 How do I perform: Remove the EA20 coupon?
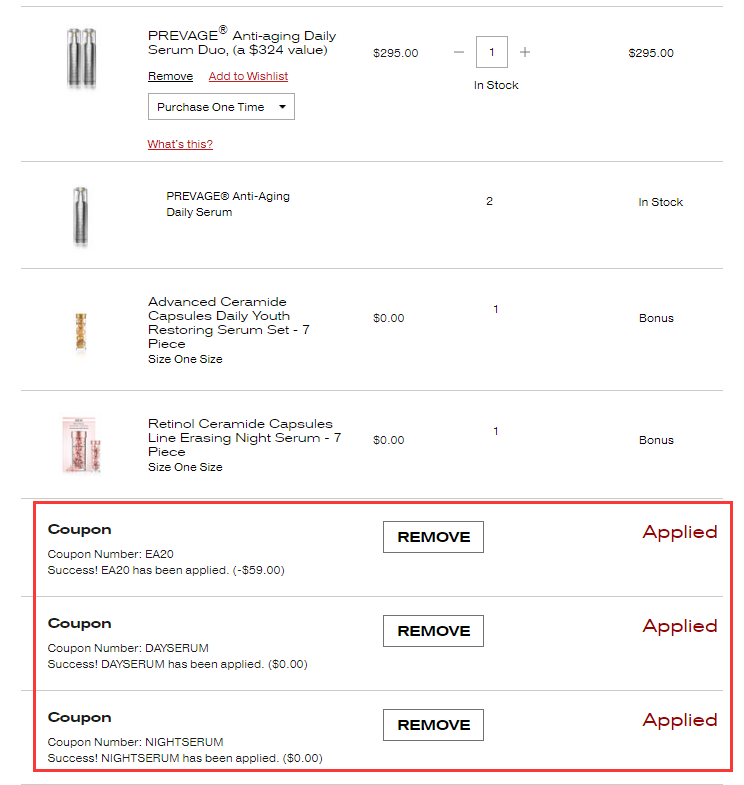tap(433, 537)
